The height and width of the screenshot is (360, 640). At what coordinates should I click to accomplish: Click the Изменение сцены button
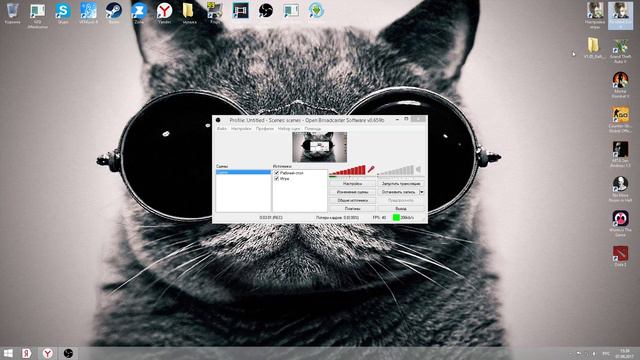(x=352, y=192)
